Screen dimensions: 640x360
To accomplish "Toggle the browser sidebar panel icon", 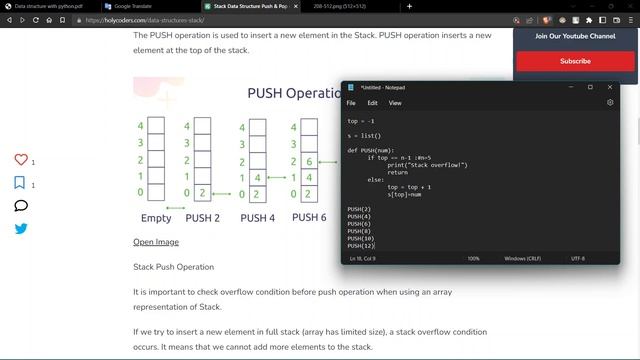I will (x=602, y=20).
